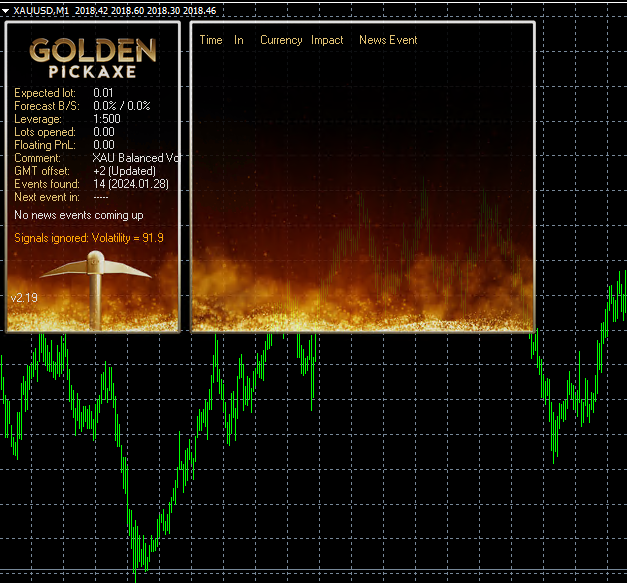The height and width of the screenshot is (583, 627).
Task: Click the Golden Pickaxe logo
Action: pyautogui.click(x=92, y=58)
